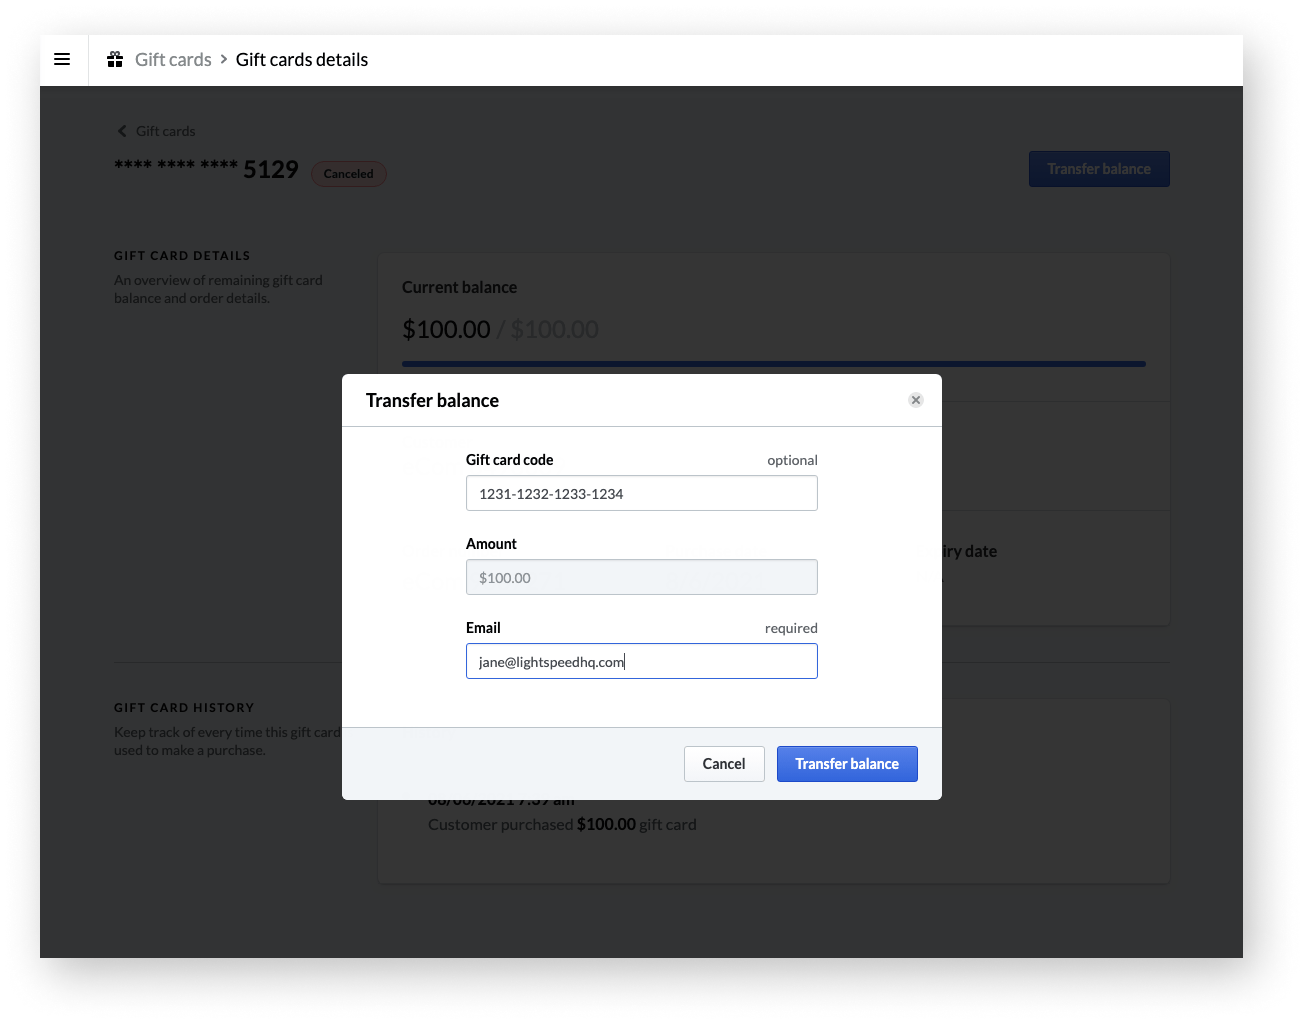The image size is (1303, 1023).
Task: Click the card number ending 5129
Action: pyautogui.click(x=206, y=169)
